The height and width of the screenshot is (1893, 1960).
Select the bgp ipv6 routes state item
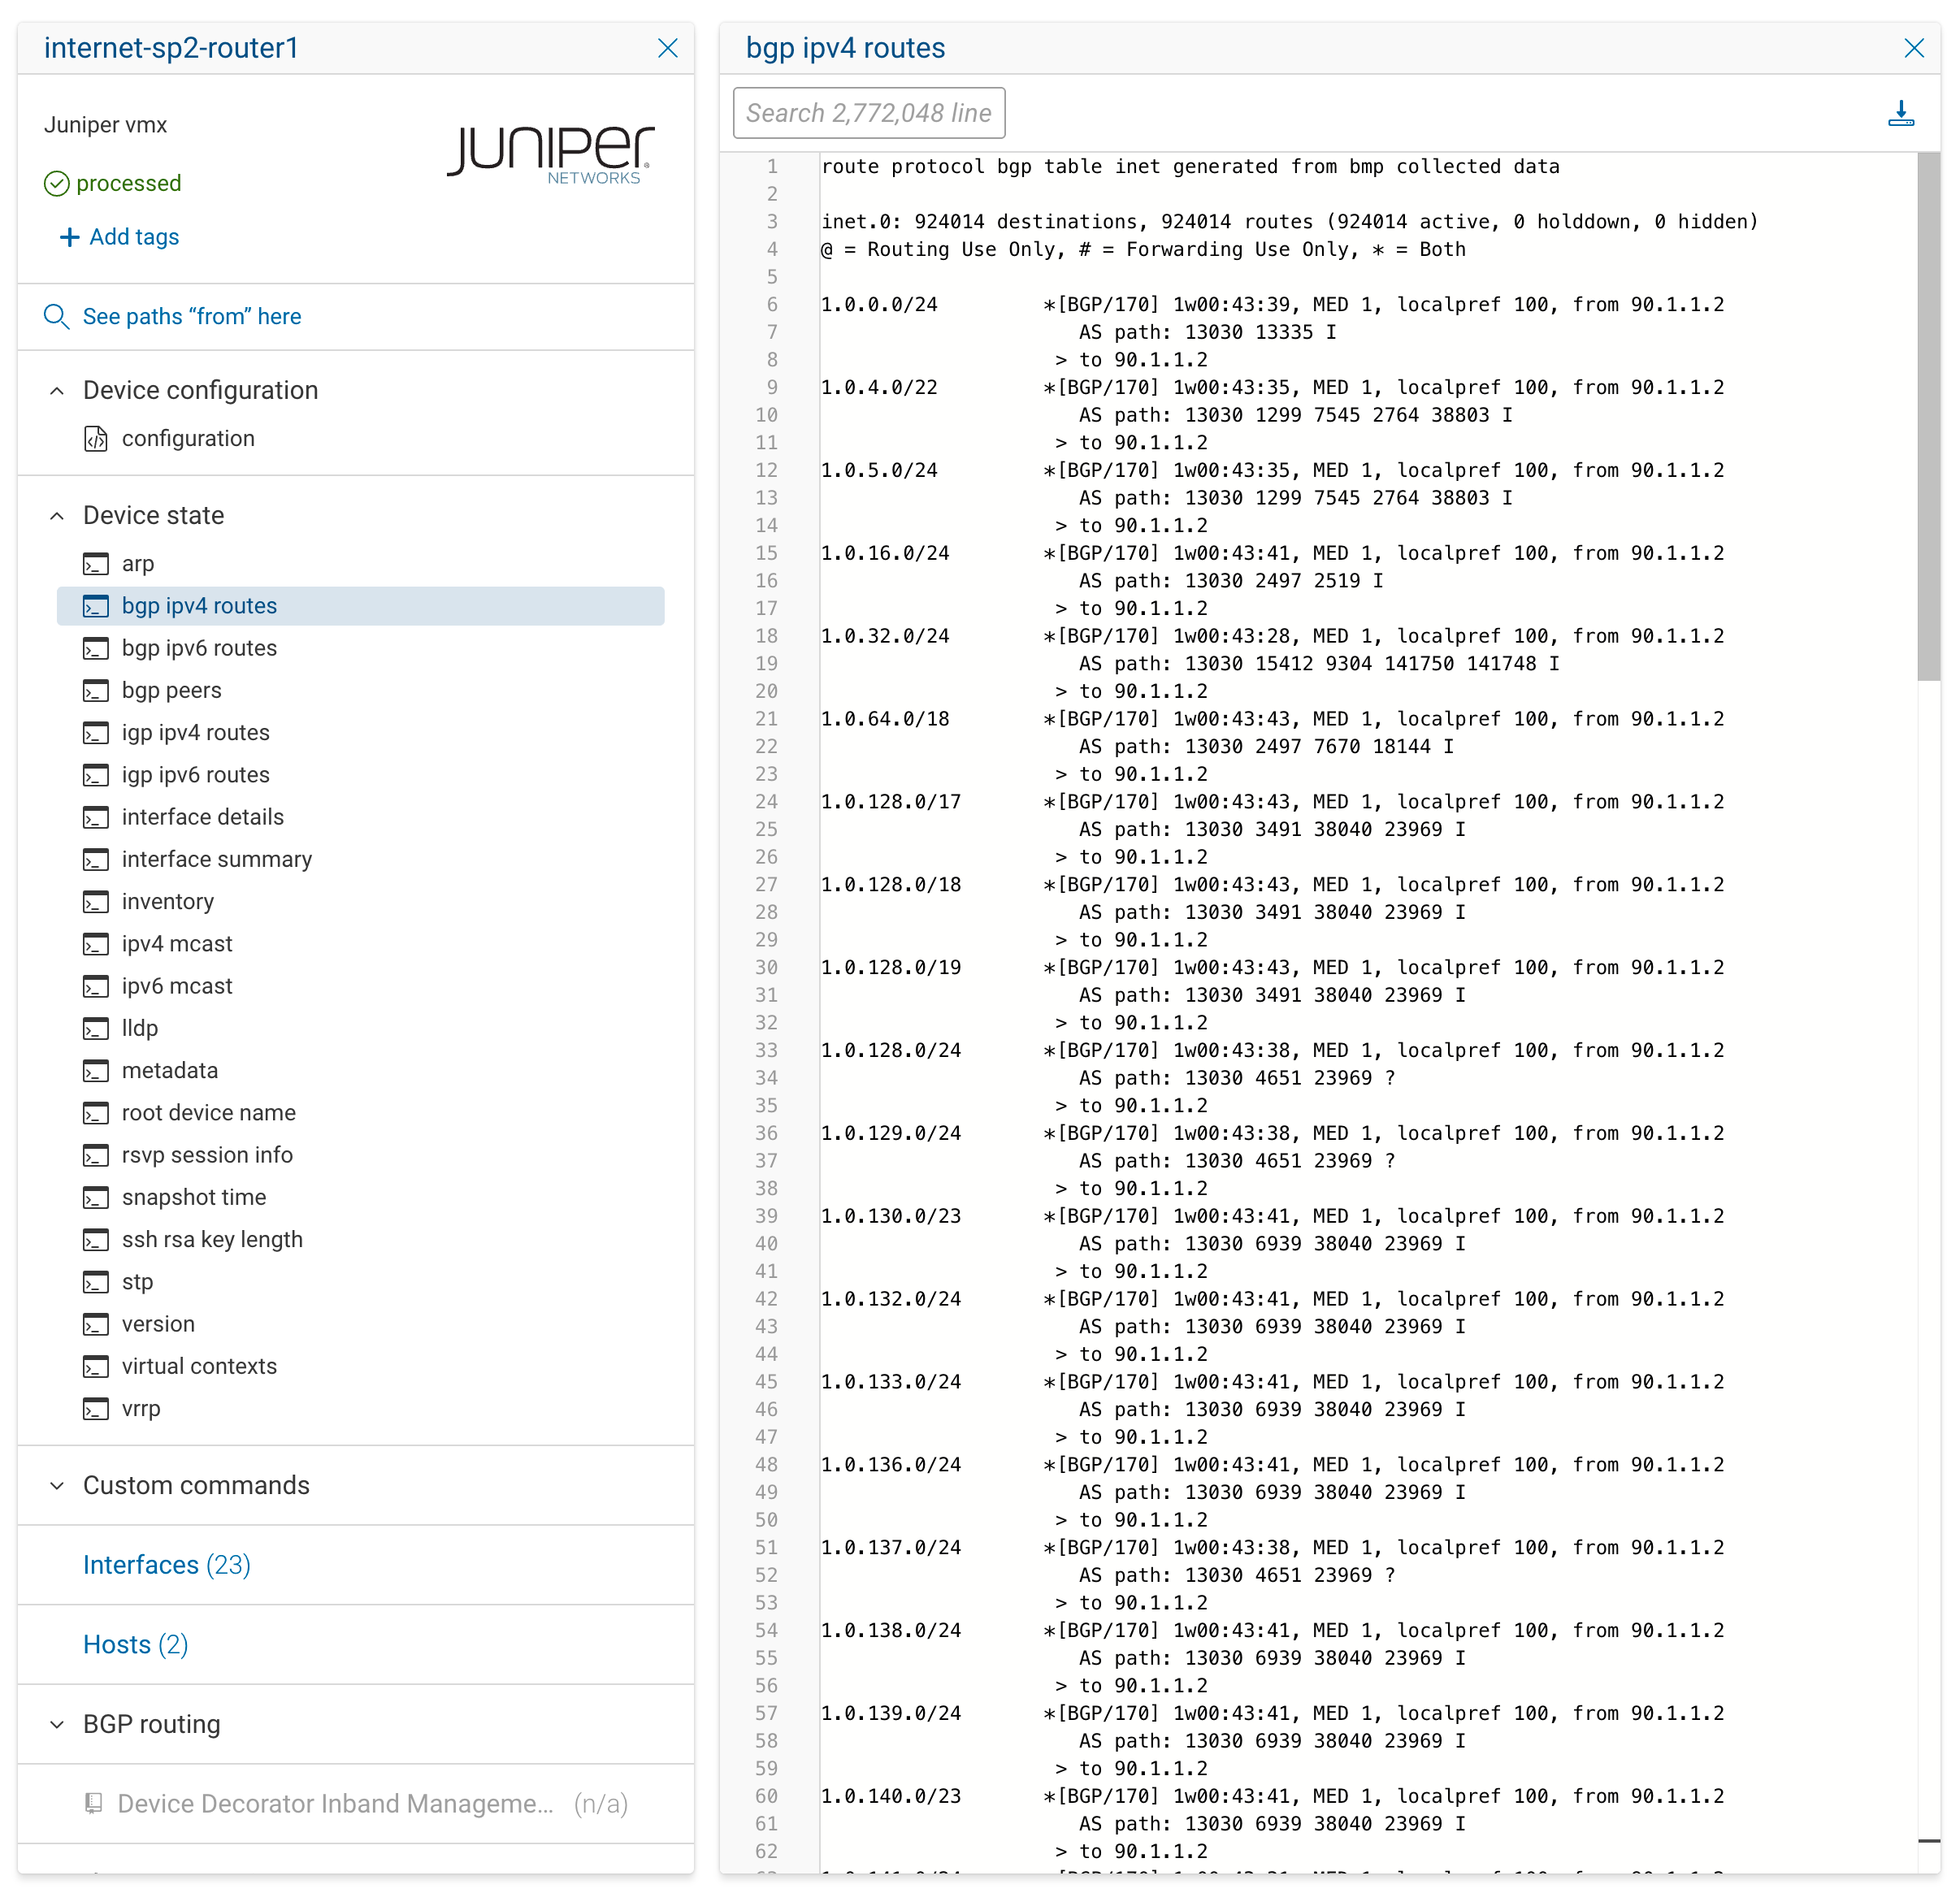199,648
